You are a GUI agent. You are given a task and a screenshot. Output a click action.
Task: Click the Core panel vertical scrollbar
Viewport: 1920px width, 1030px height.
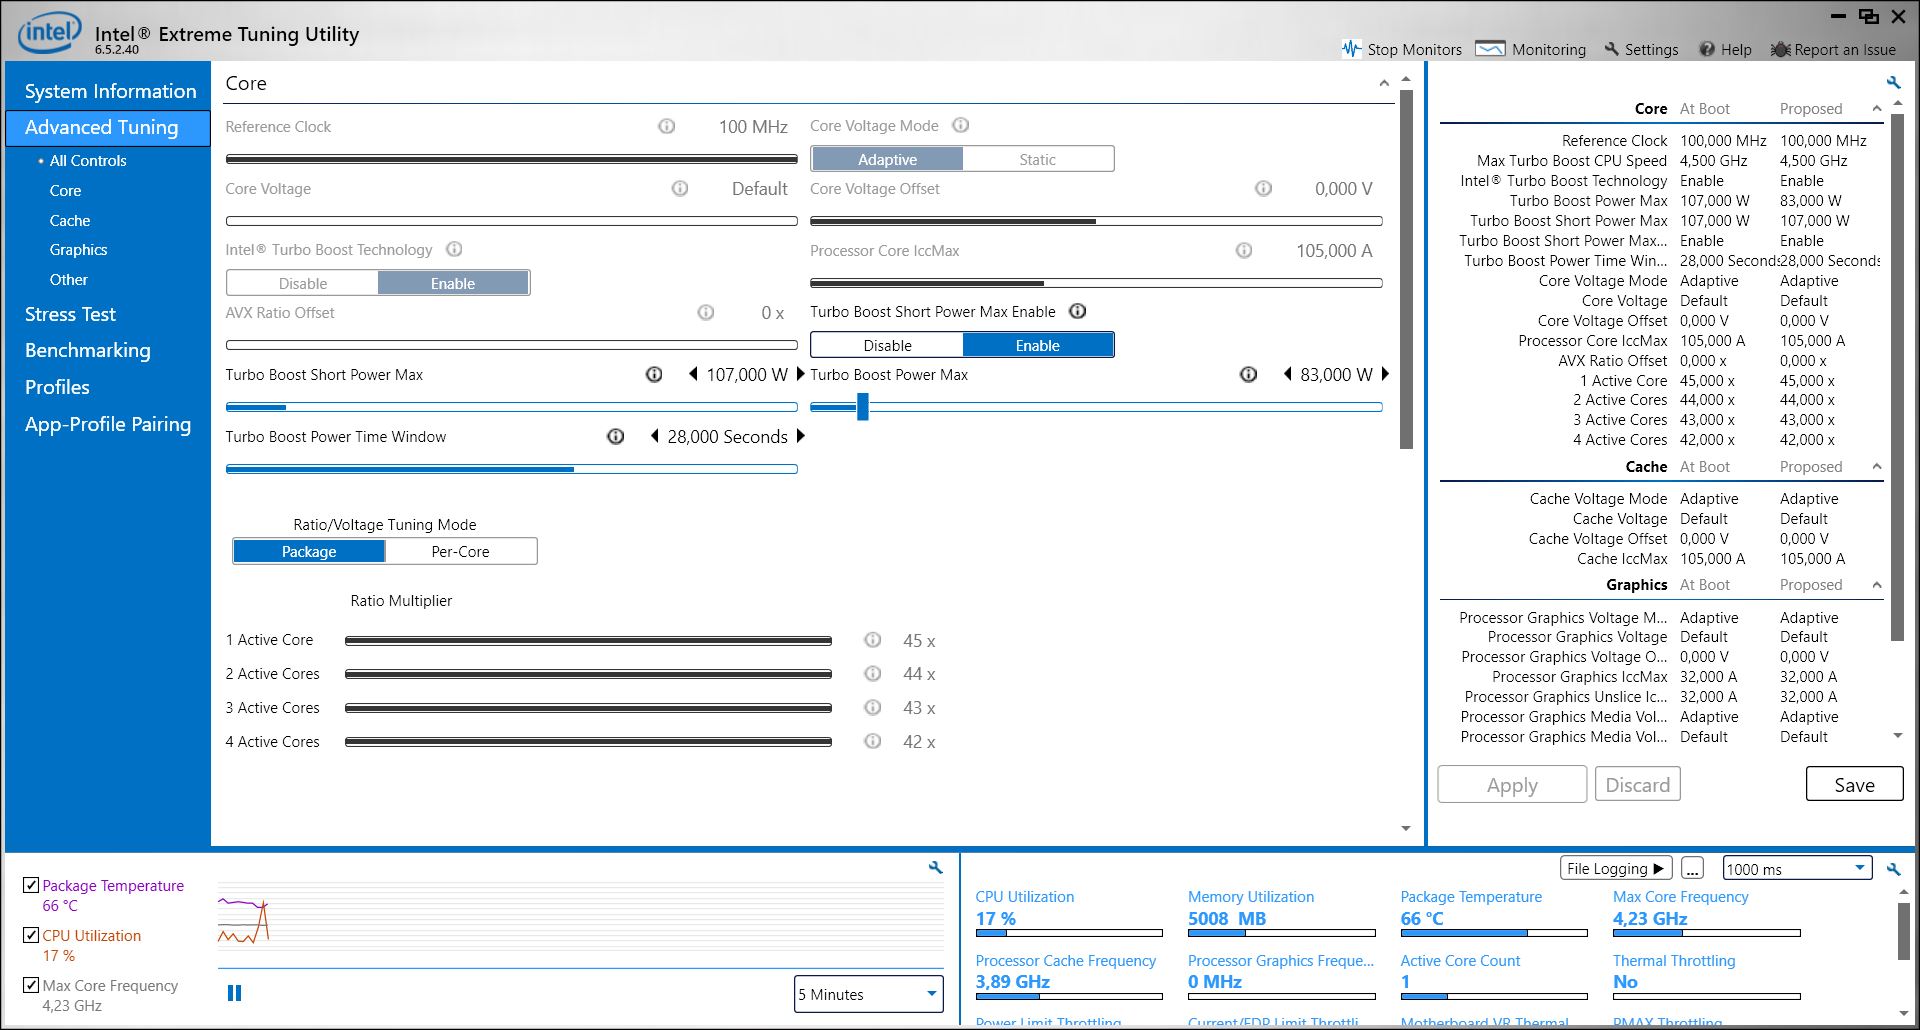click(1406, 270)
